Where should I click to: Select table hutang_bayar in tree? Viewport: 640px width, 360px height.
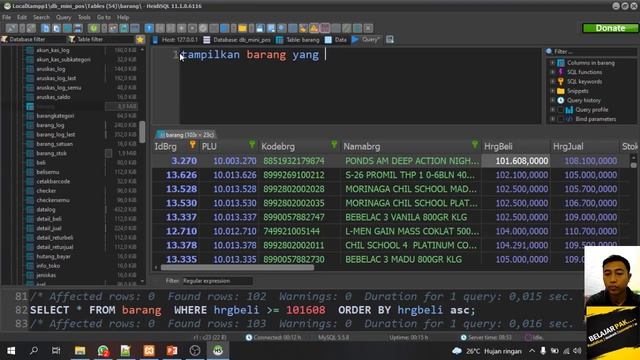(53, 257)
